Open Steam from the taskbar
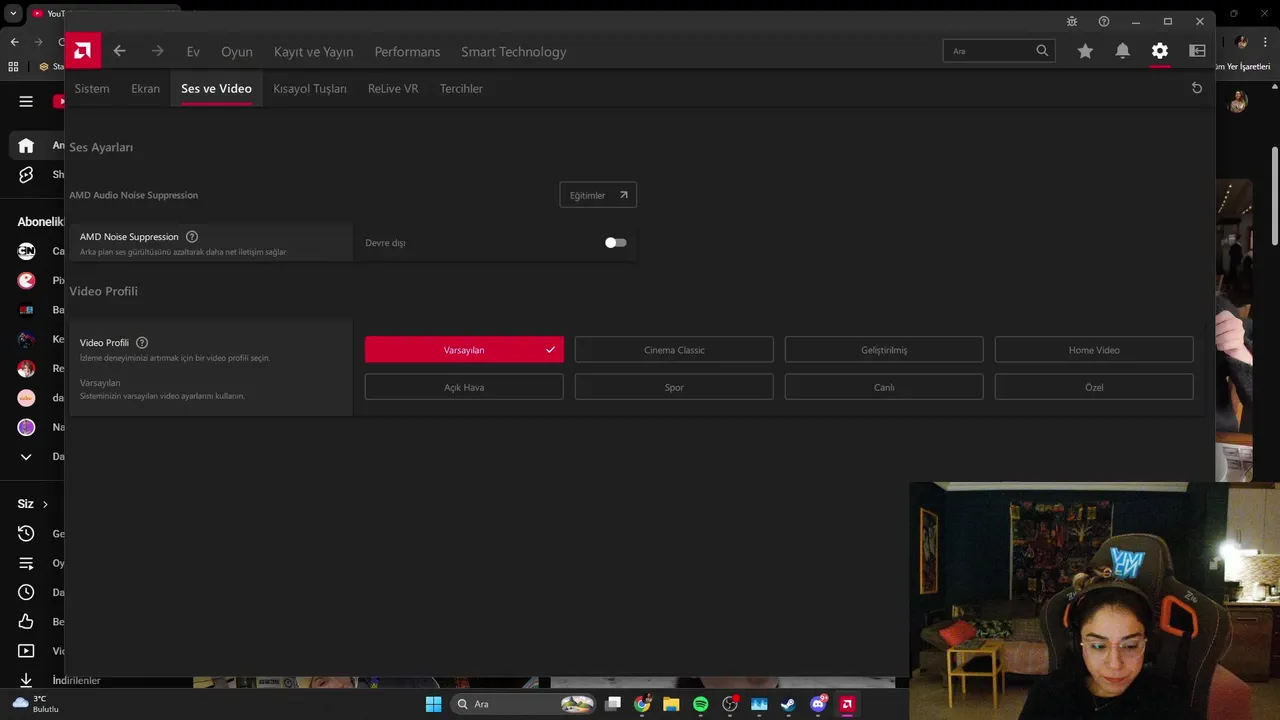This screenshot has height=720, width=1280. coord(788,704)
